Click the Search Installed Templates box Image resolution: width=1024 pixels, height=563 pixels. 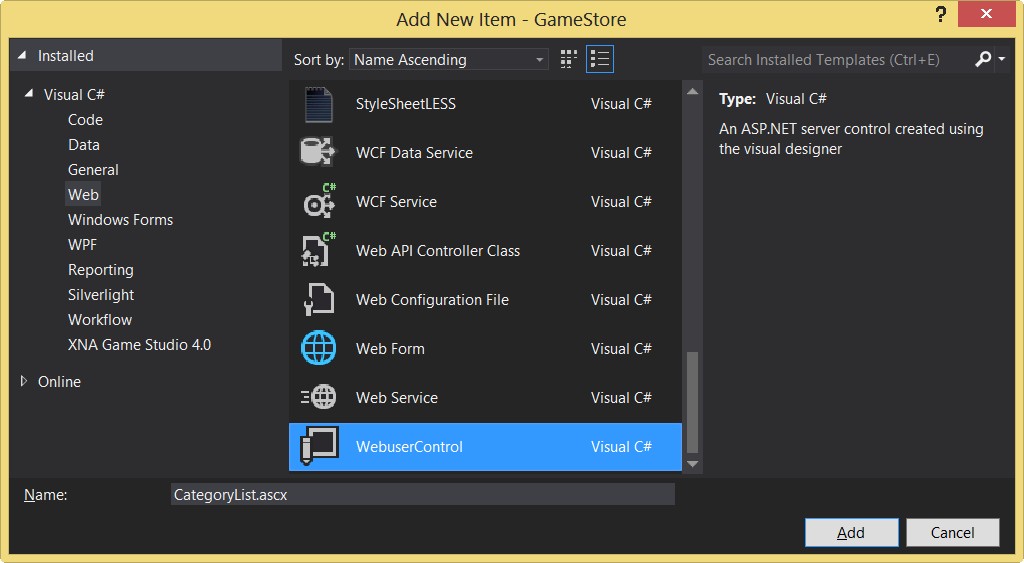click(837, 59)
